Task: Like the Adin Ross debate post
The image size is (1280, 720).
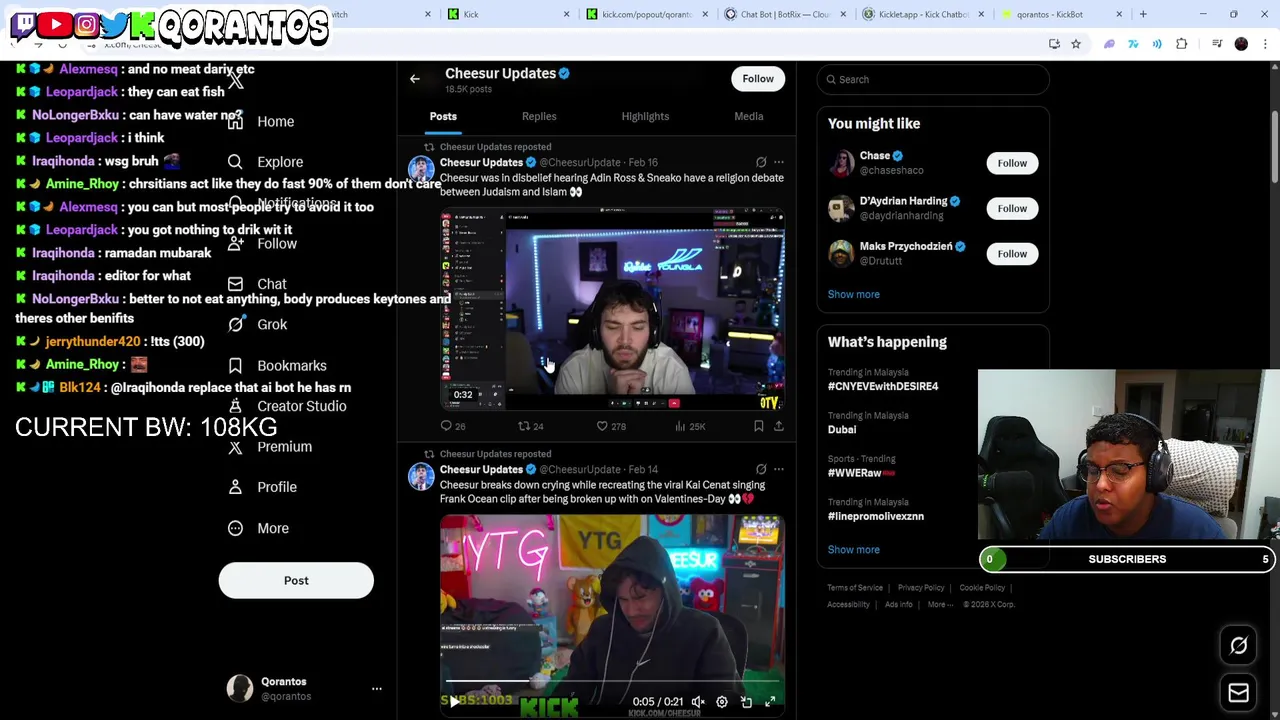Action: pyautogui.click(x=611, y=426)
